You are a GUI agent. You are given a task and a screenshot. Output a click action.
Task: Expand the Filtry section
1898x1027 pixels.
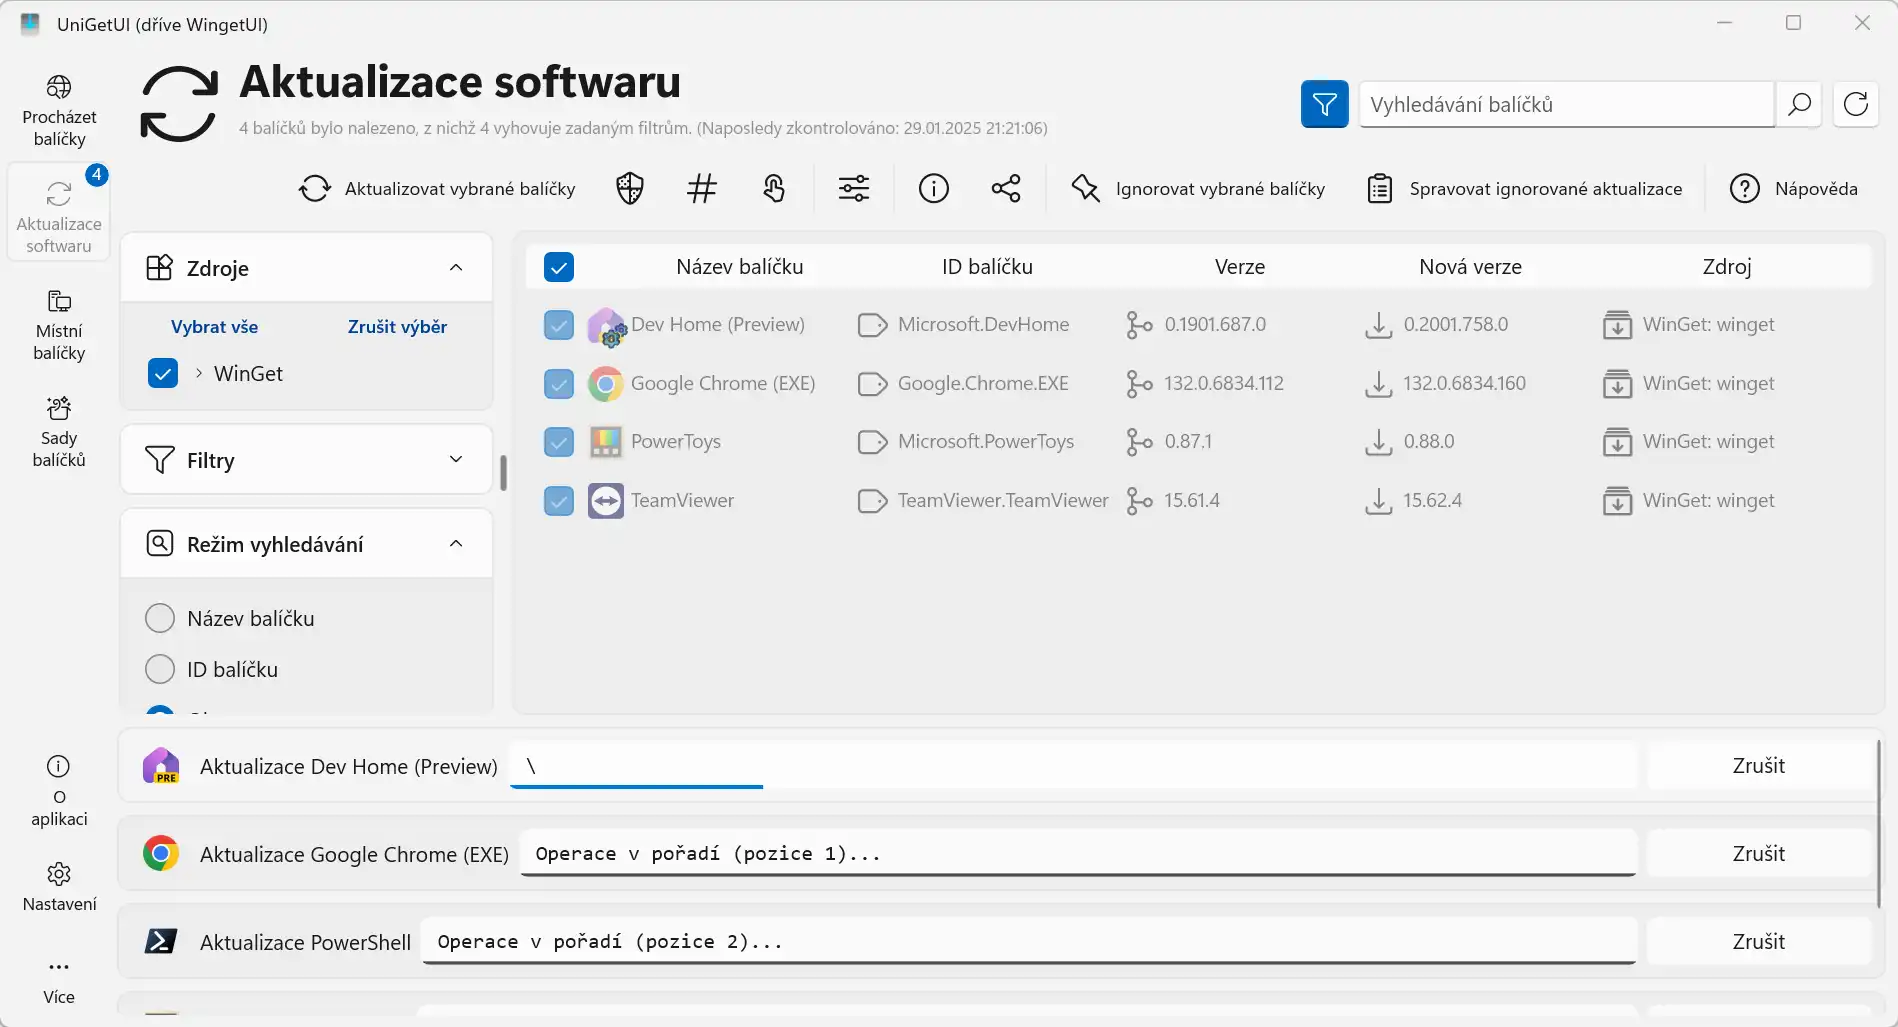pyautogui.click(x=456, y=459)
